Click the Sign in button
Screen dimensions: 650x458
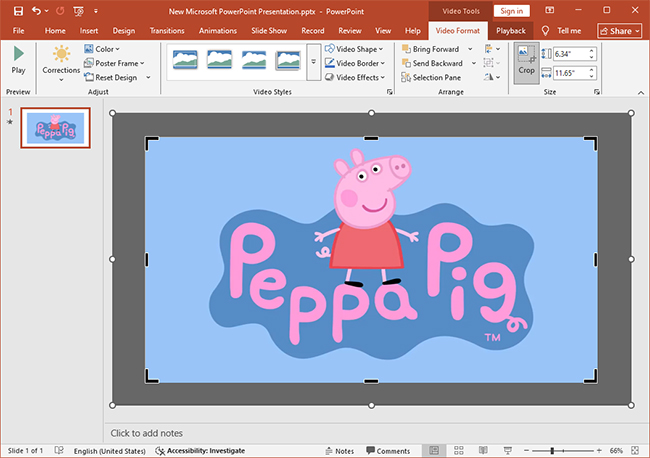point(512,11)
